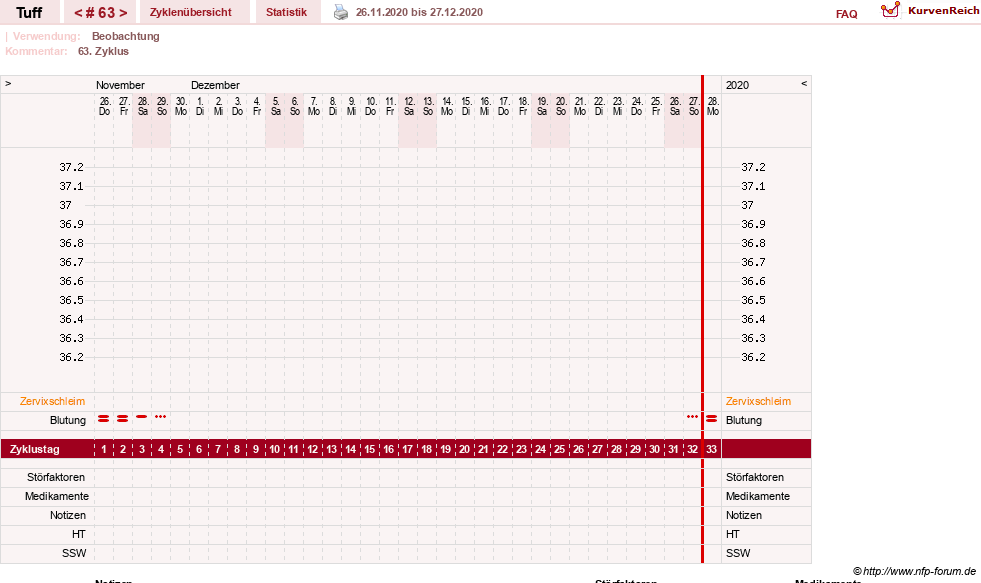Select cycle day 28 in the Zyklustag row
Screen dimensions: 981x583
click(x=616, y=449)
